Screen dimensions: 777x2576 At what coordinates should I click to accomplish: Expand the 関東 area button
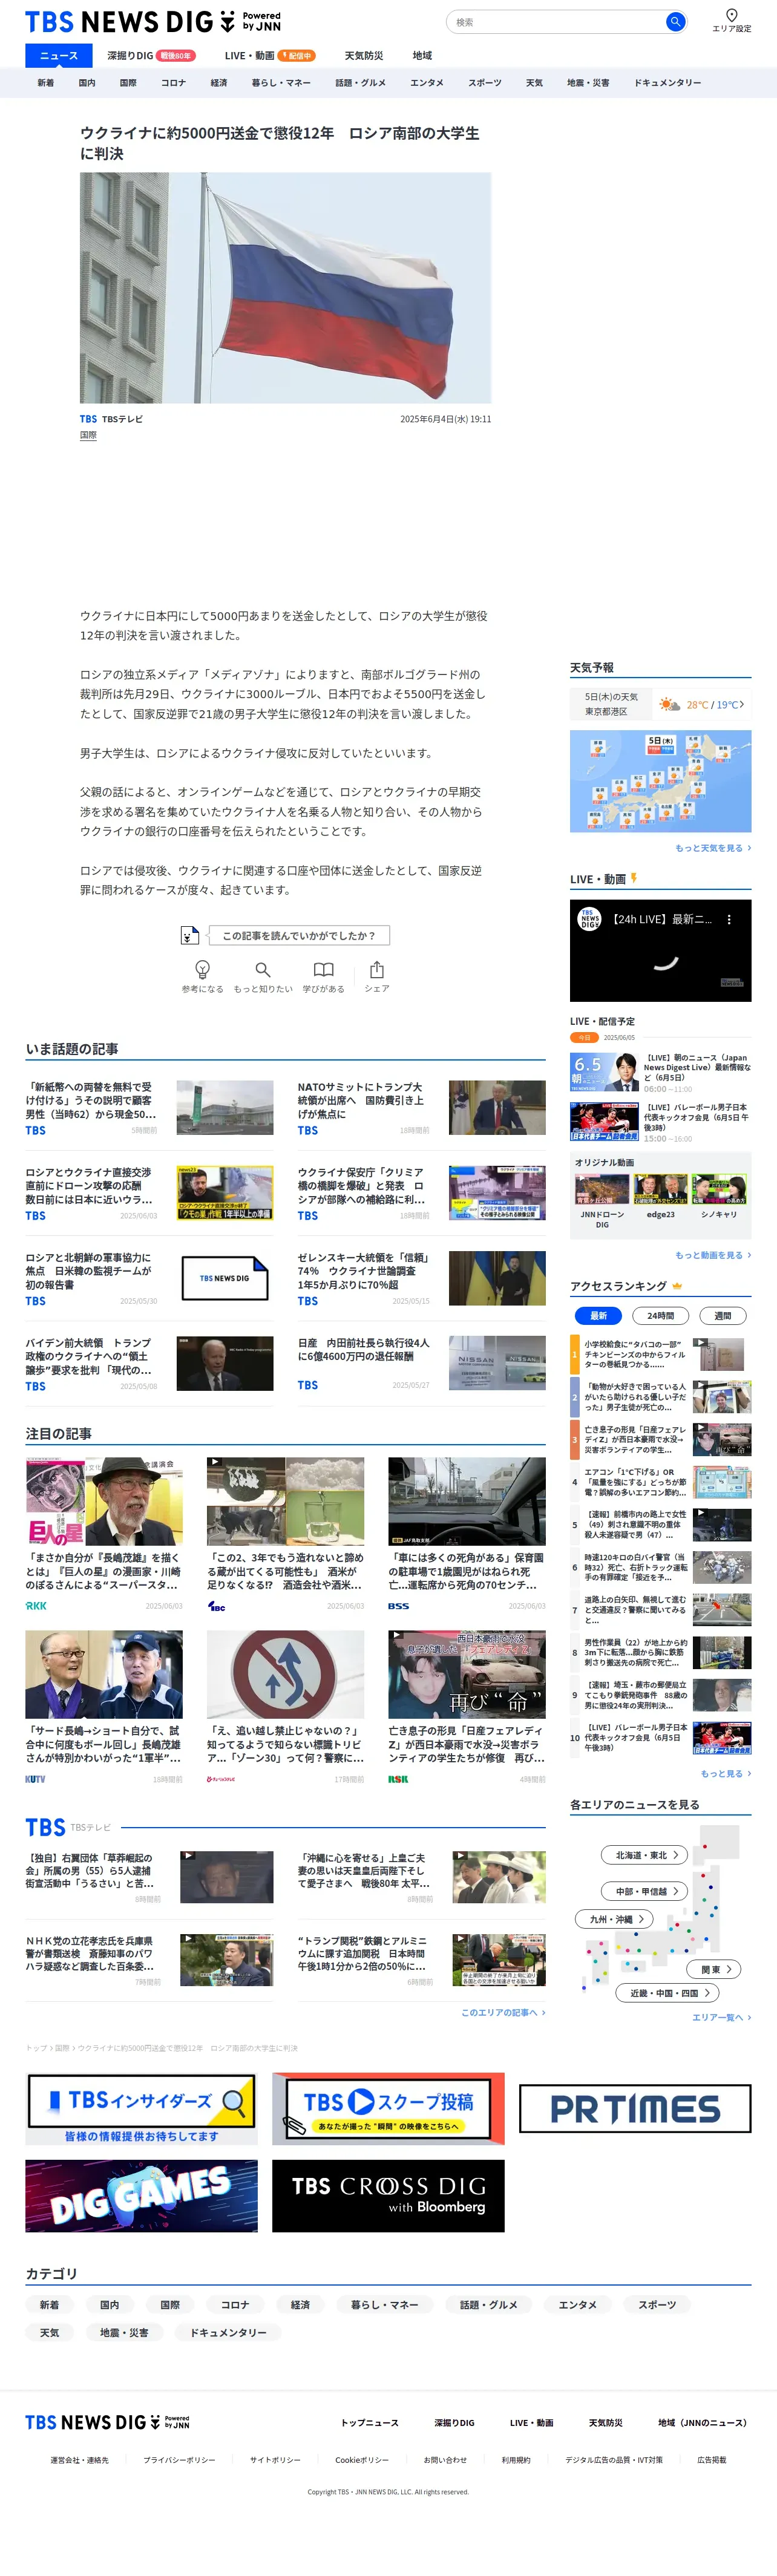714,1969
